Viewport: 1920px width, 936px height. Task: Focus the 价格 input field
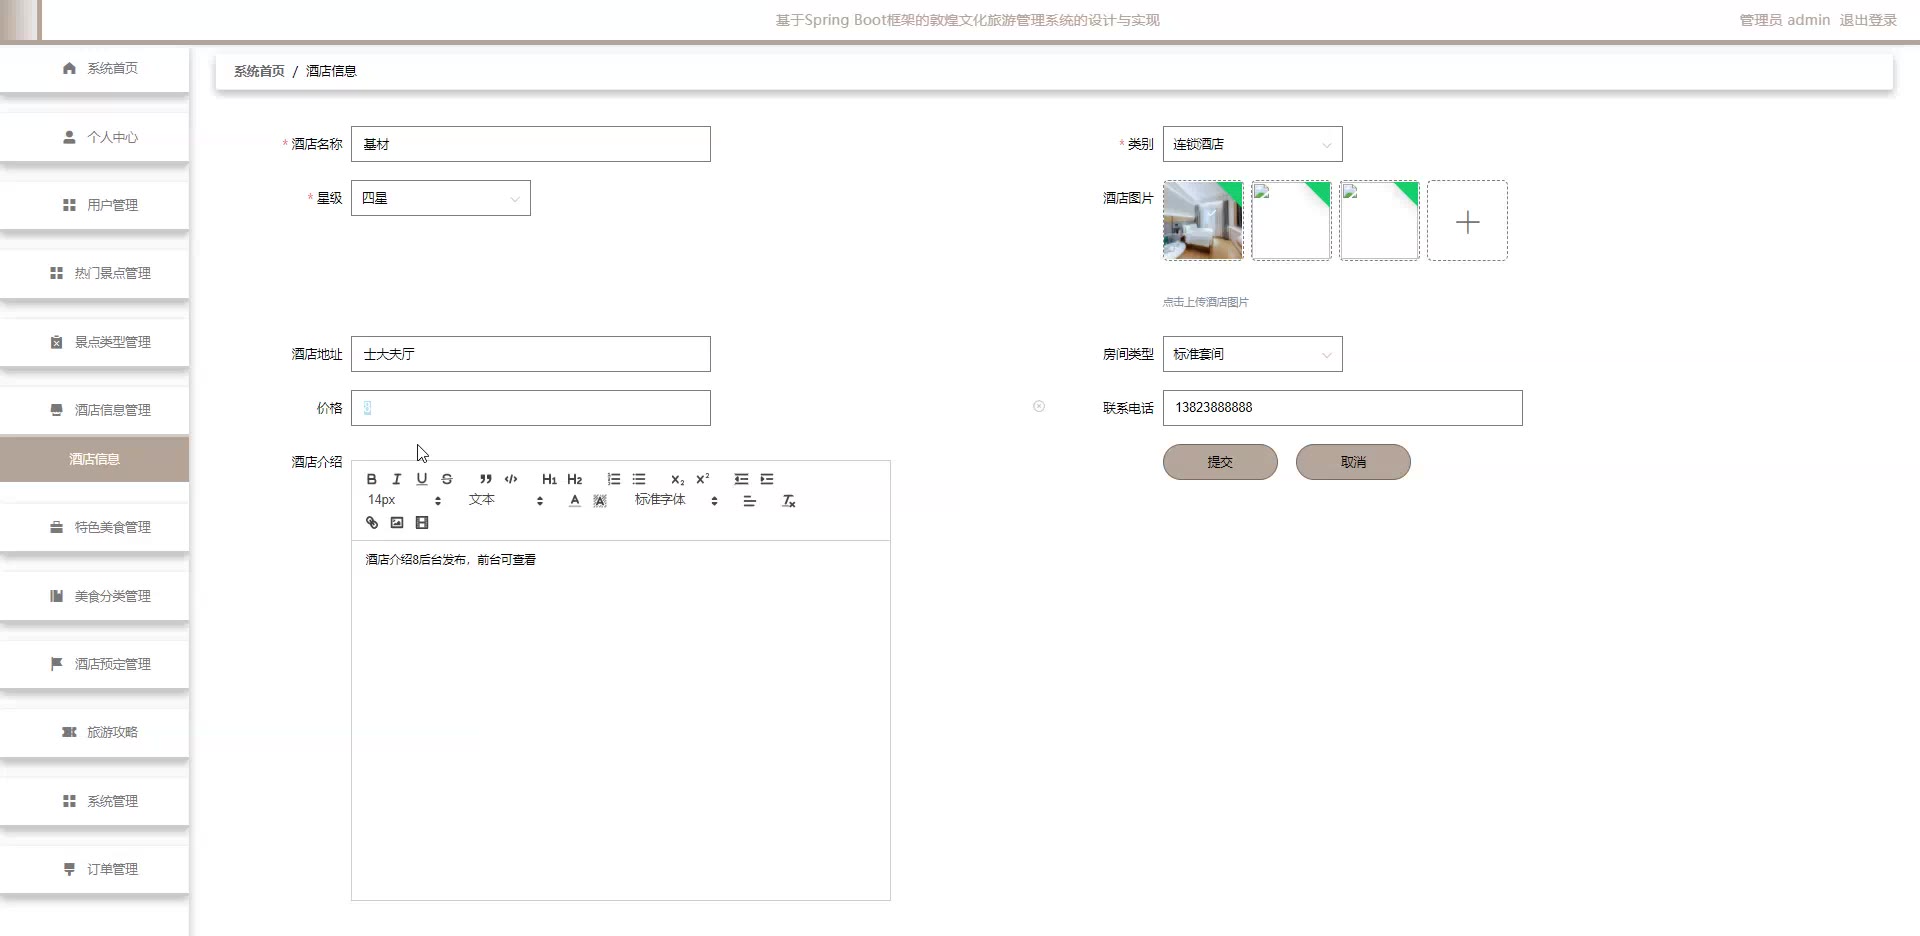531,408
